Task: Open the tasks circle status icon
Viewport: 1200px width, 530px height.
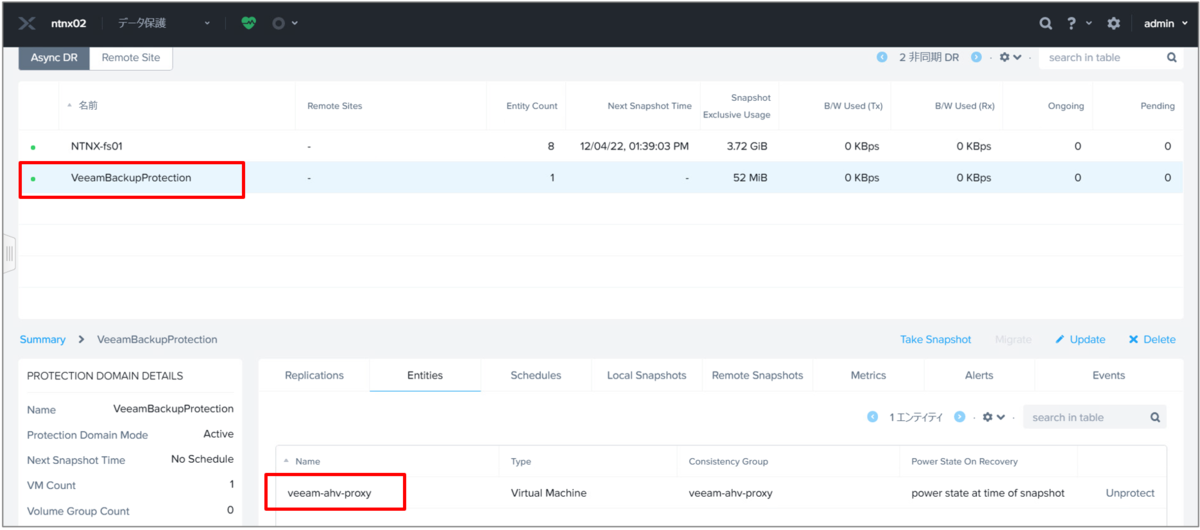Action: [279, 23]
